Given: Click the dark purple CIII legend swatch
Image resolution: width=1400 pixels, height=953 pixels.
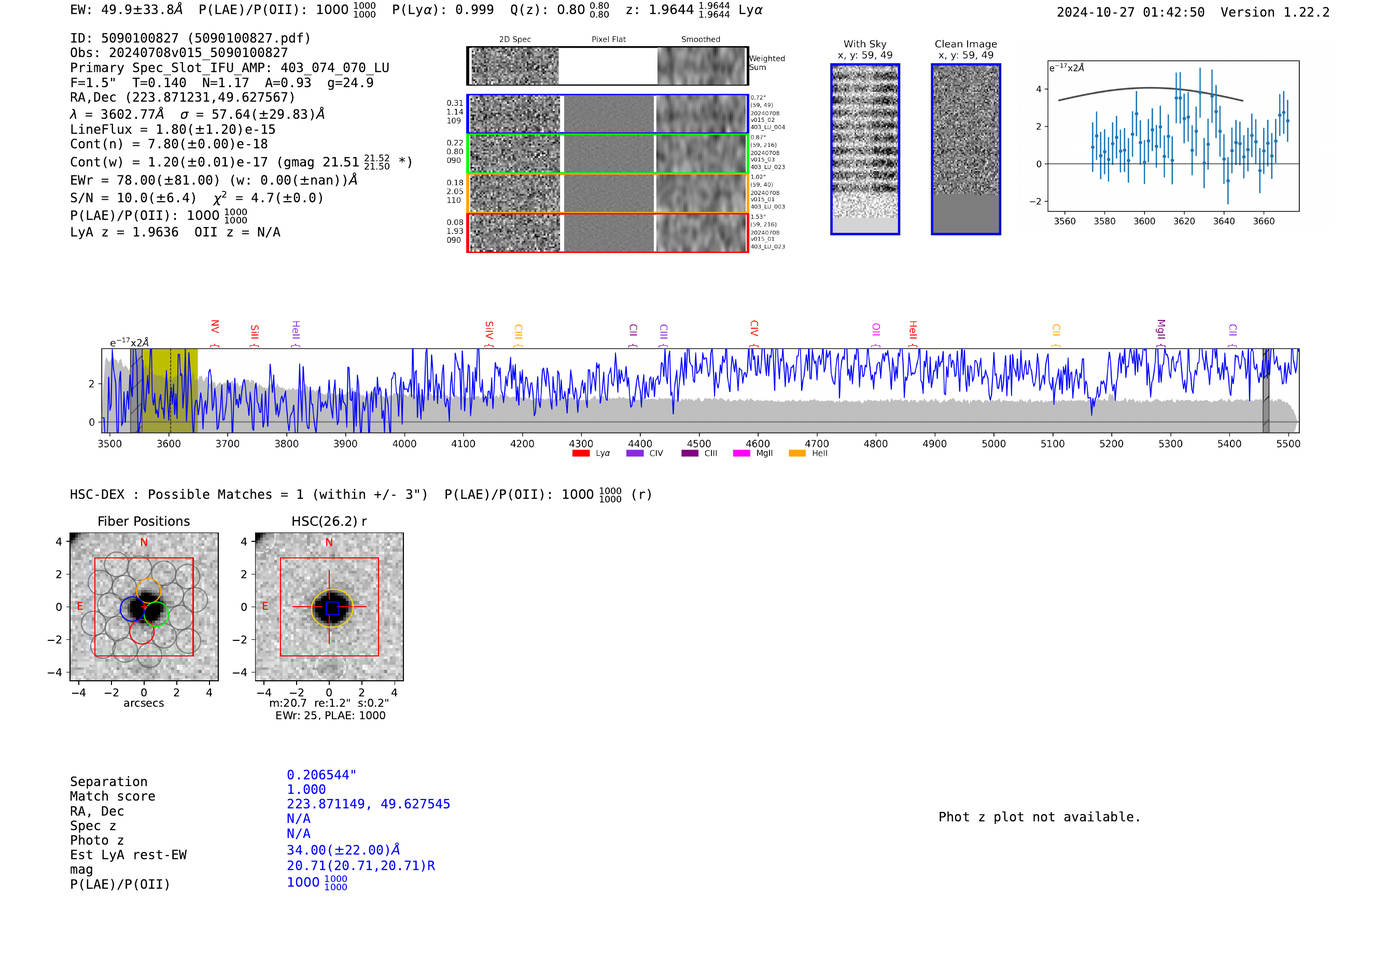Looking at the screenshot, I should pyautogui.click(x=690, y=453).
